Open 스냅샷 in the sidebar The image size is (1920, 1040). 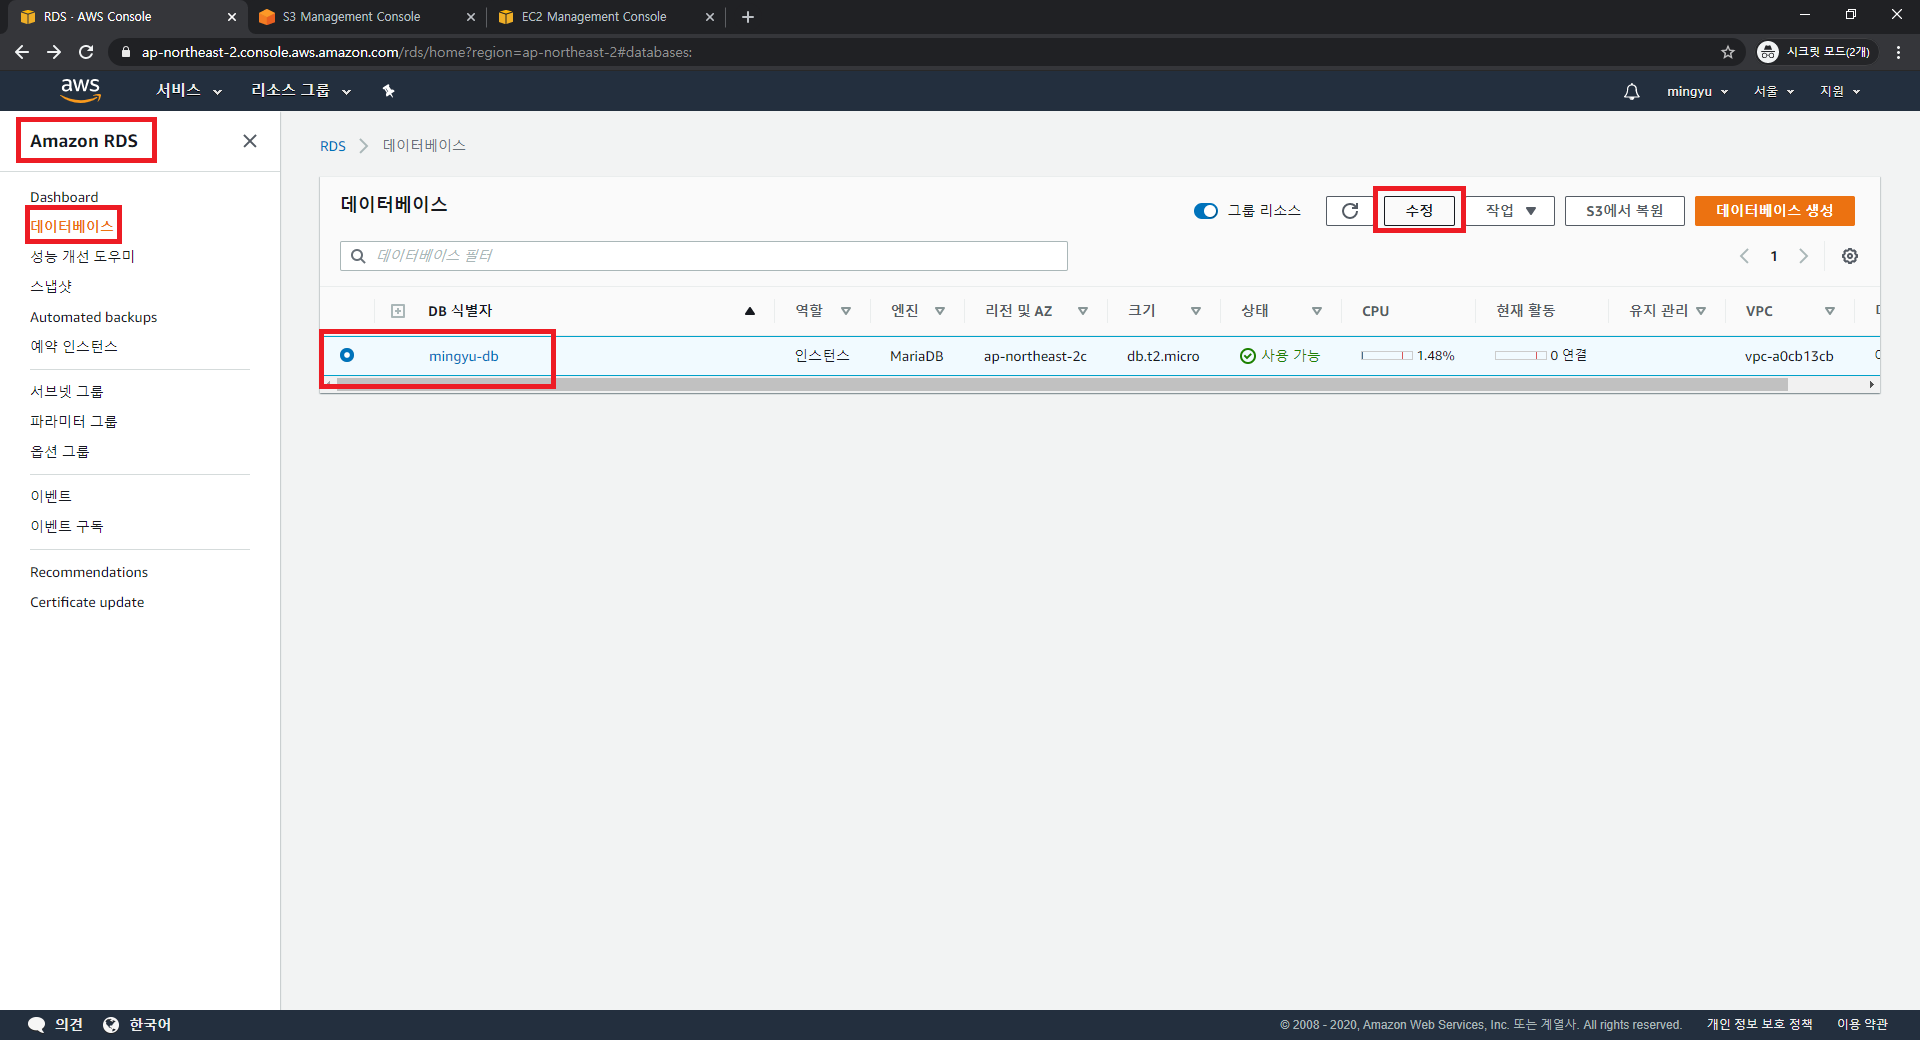[x=51, y=287]
